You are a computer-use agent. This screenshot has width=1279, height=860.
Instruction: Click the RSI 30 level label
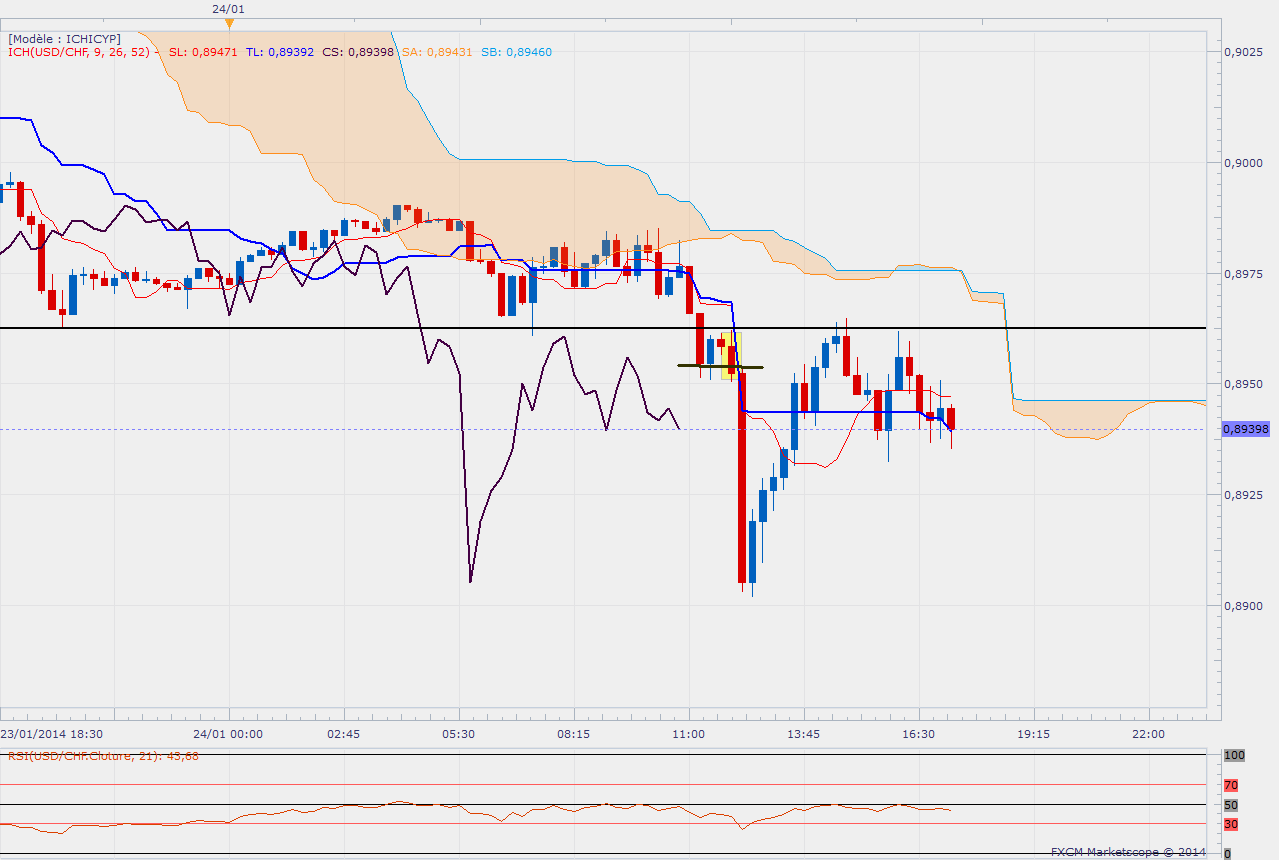coord(1232,824)
